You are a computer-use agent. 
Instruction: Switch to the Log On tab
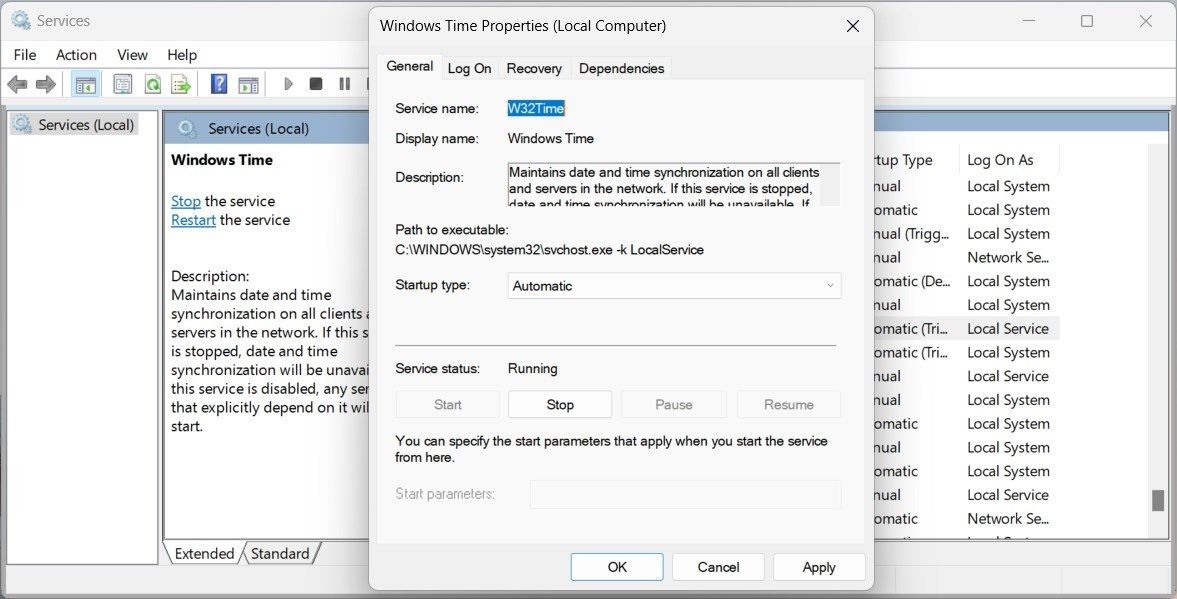click(x=469, y=68)
